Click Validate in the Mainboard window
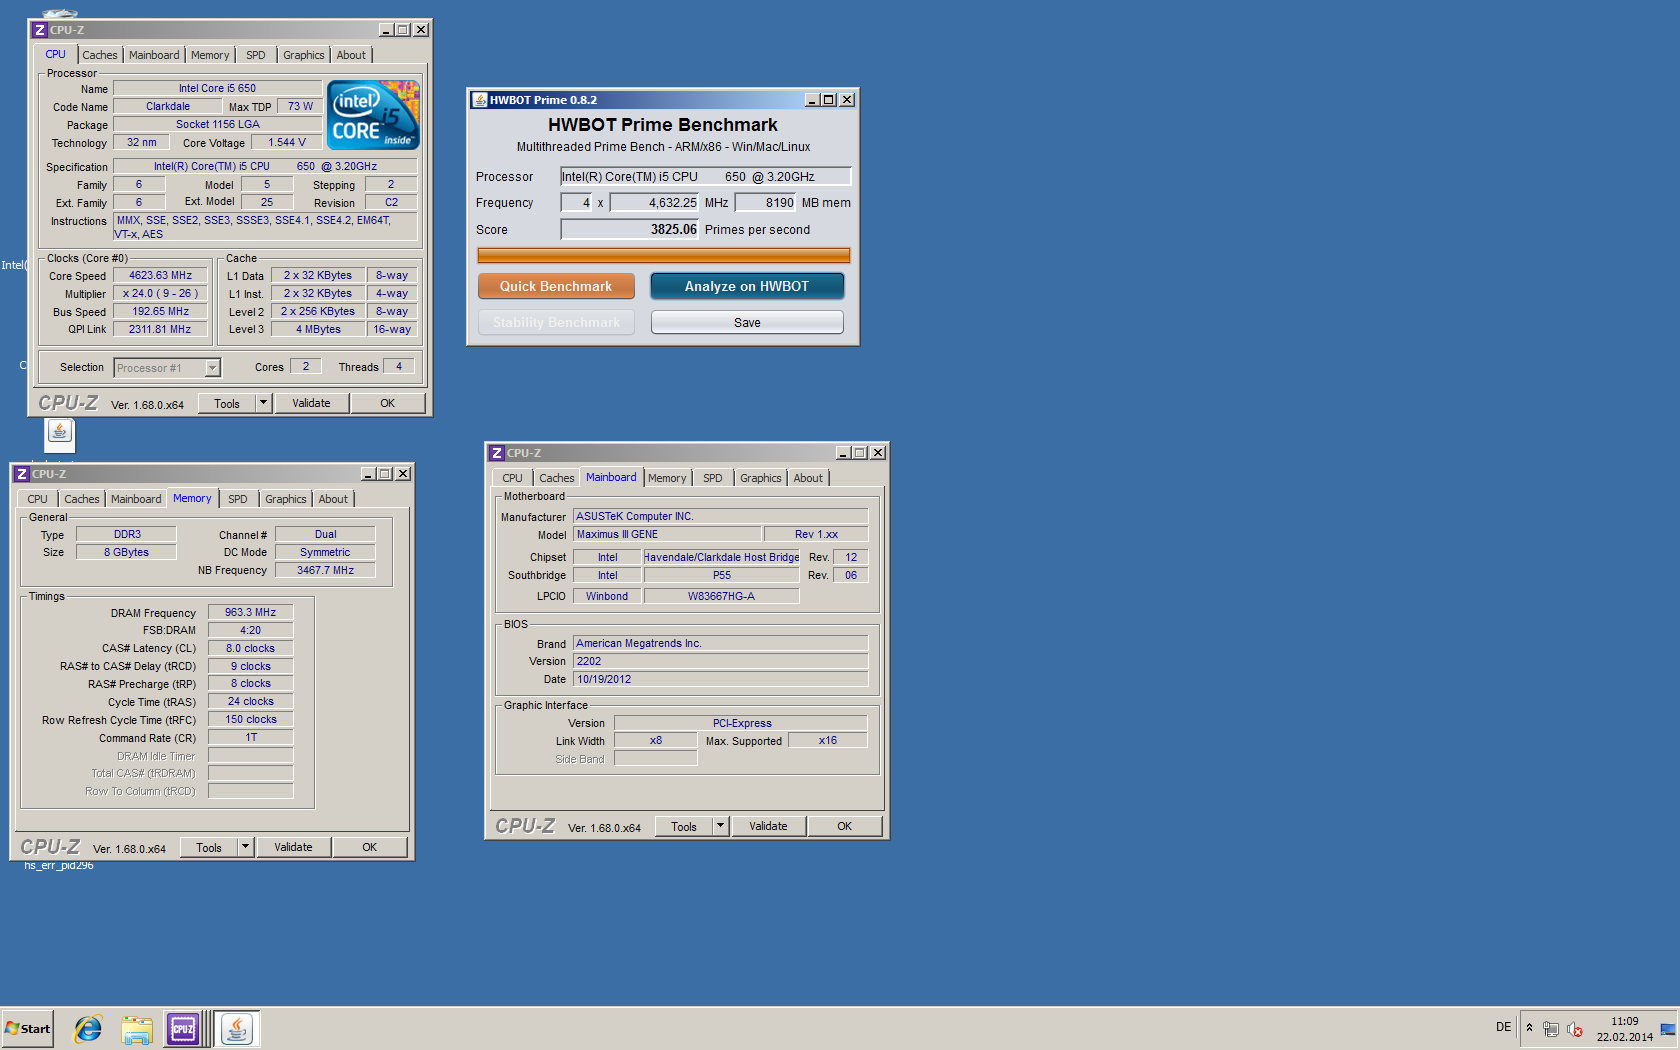Viewport: 1680px width, 1050px height. [x=768, y=826]
